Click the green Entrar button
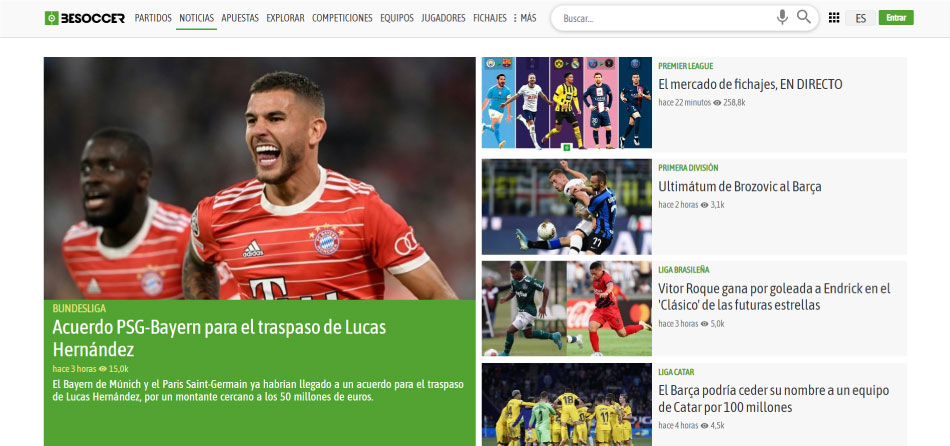 [896, 18]
